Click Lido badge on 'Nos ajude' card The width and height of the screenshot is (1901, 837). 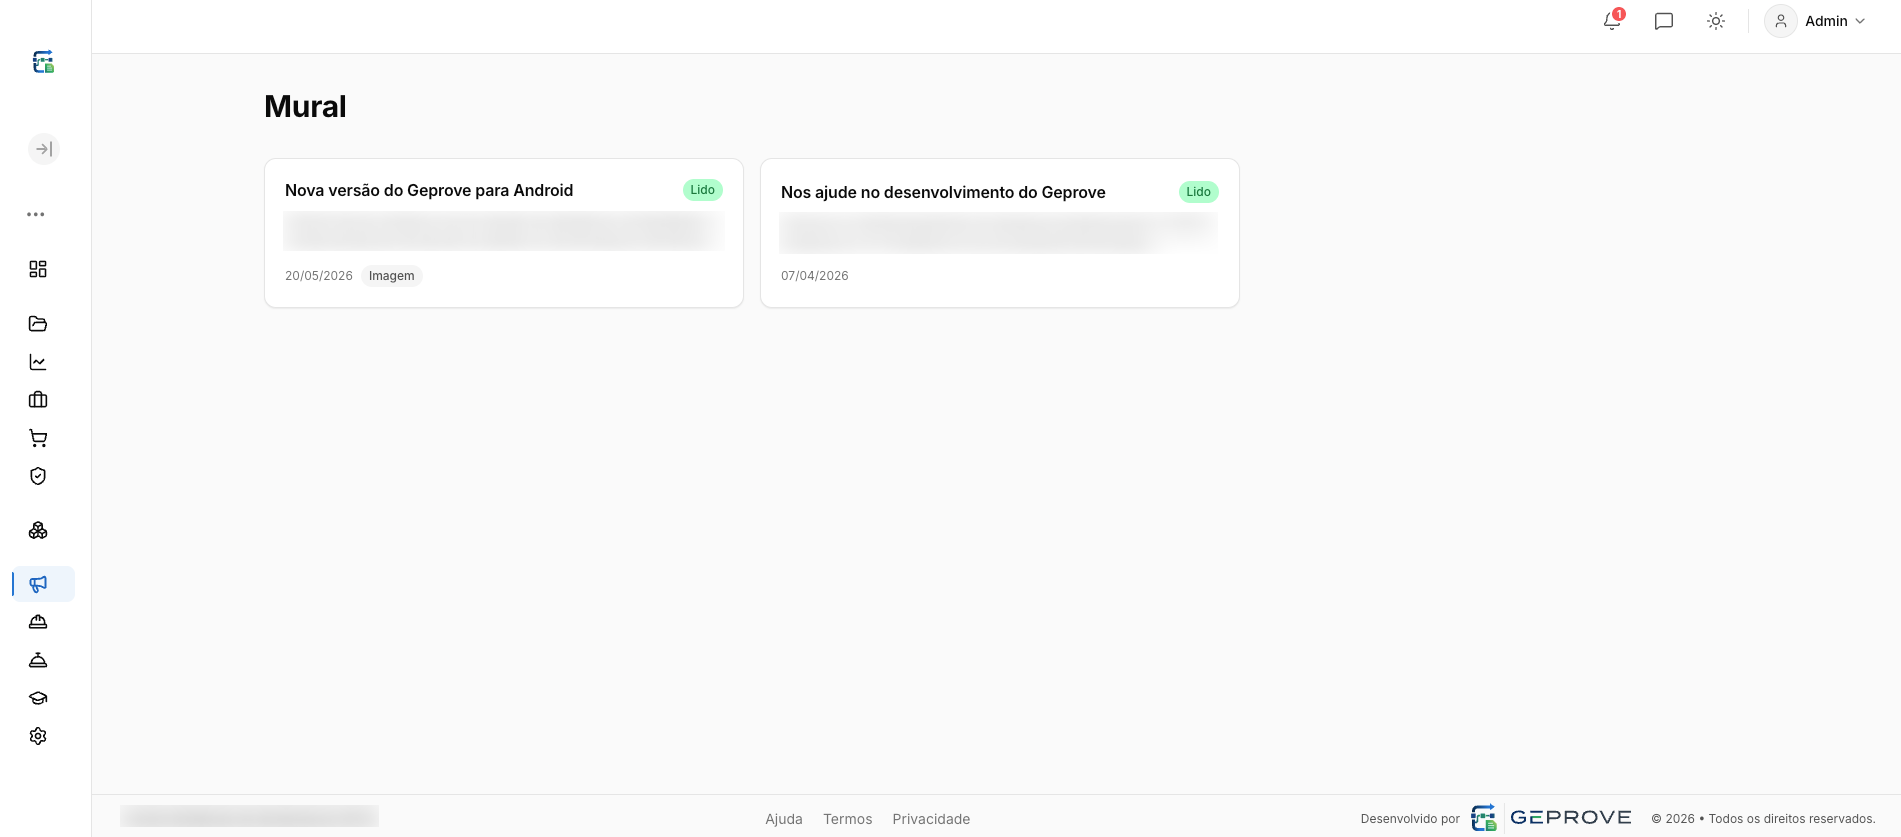(x=1199, y=192)
